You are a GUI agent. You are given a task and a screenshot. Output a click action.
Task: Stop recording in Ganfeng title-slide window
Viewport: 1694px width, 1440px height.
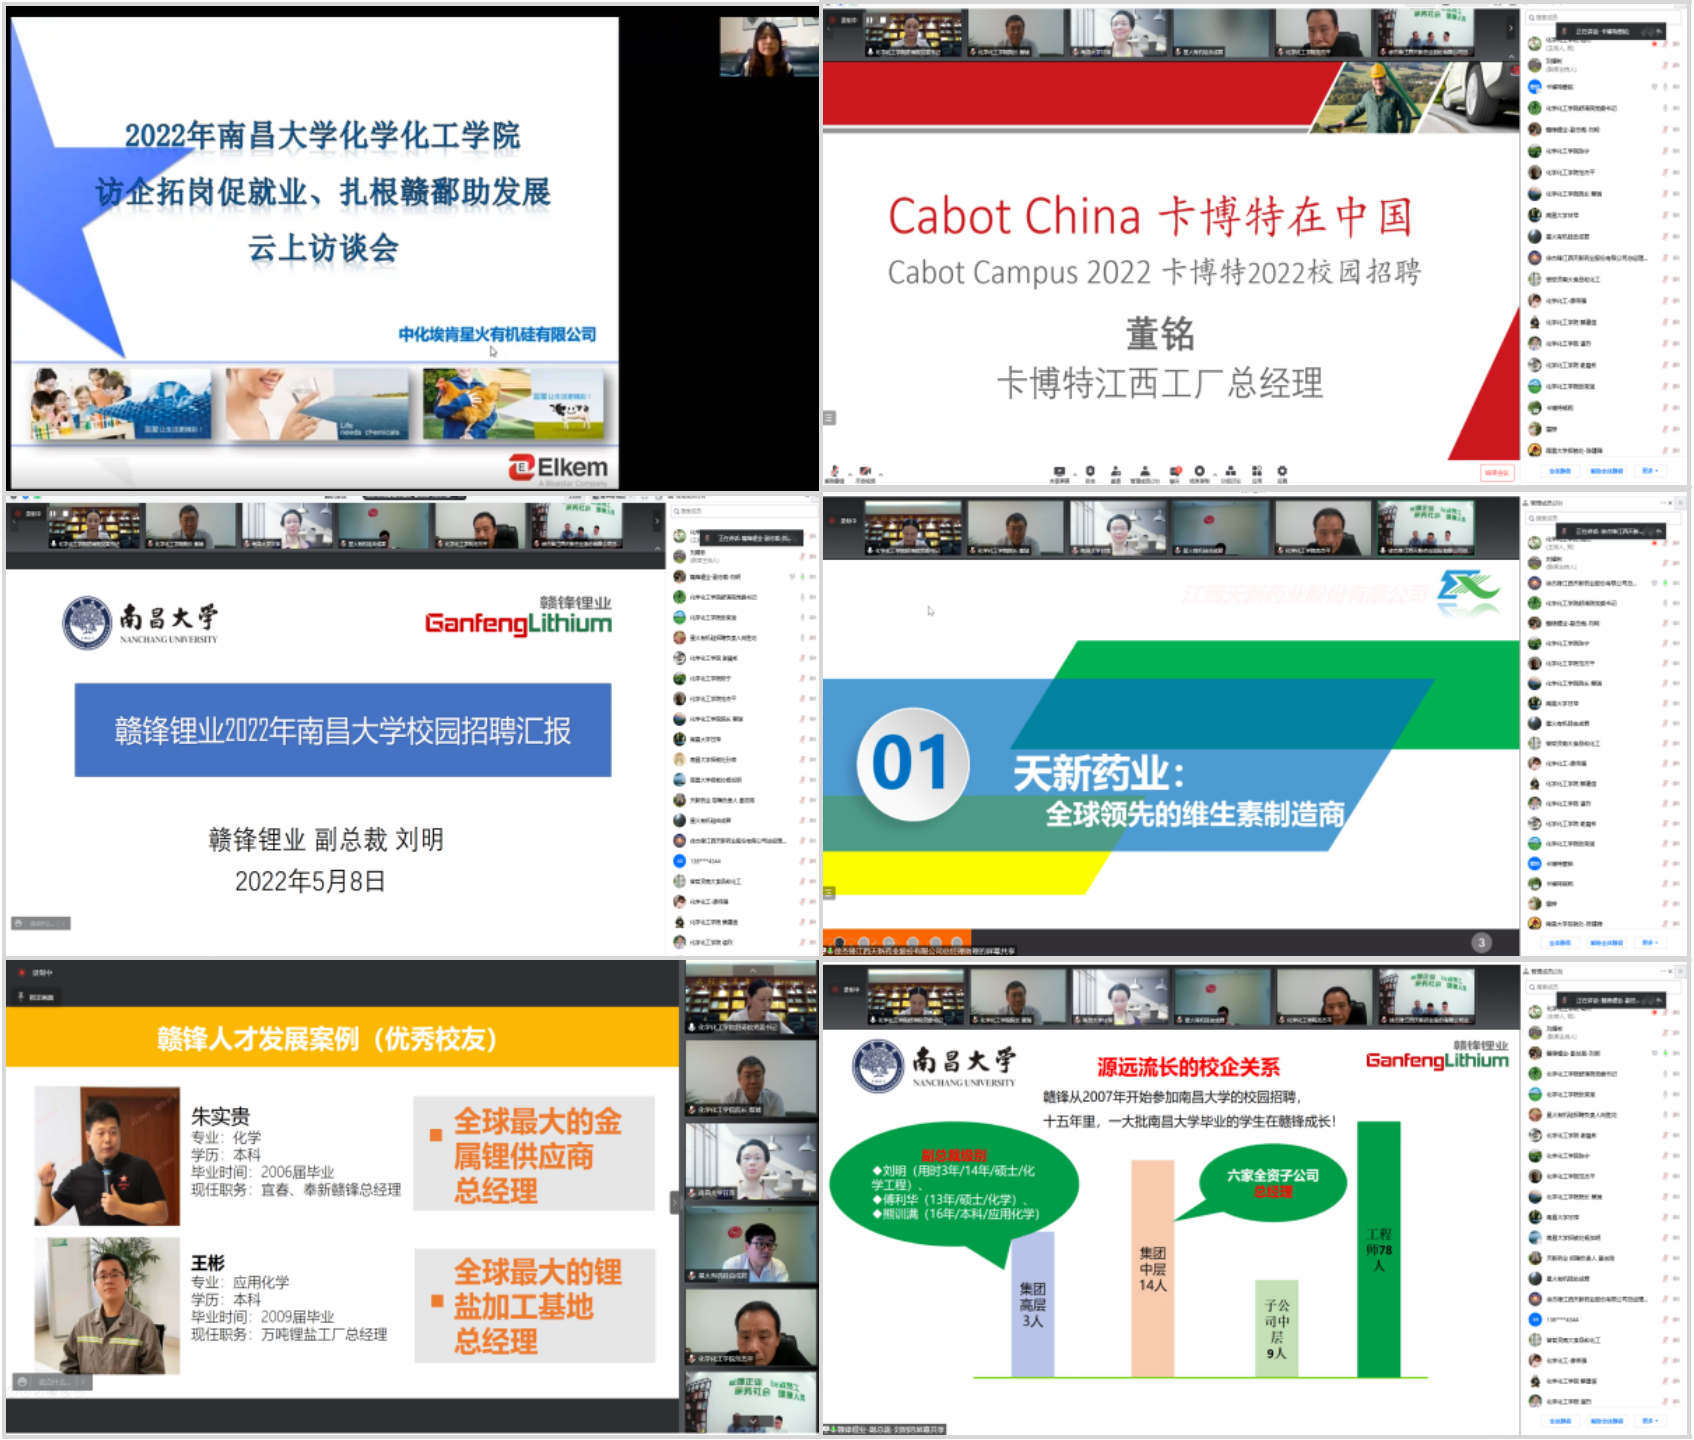pyautogui.click(x=66, y=514)
